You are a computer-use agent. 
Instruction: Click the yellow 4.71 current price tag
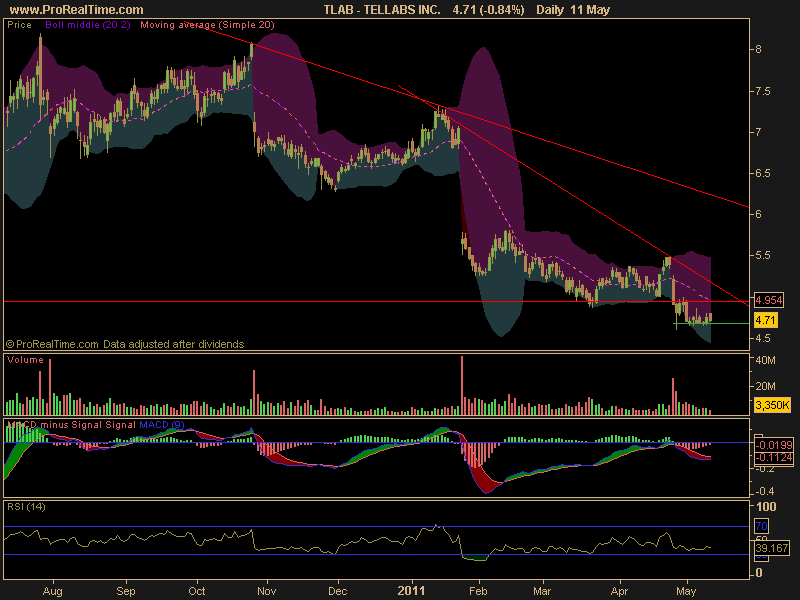tap(765, 320)
